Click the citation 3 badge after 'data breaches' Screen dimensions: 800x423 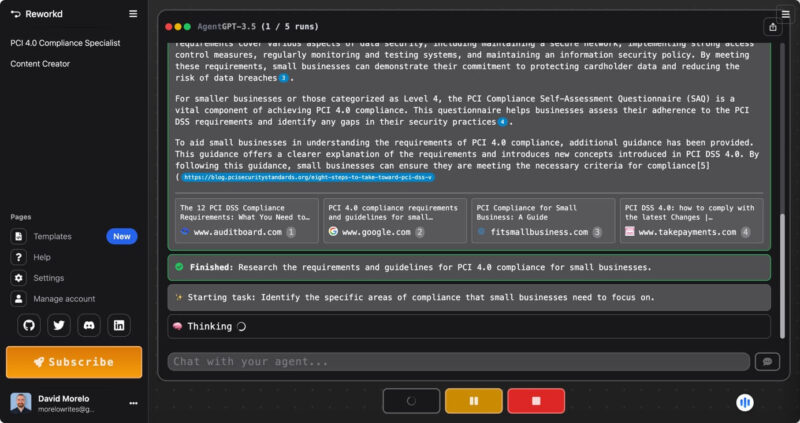pyautogui.click(x=283, y=78)
